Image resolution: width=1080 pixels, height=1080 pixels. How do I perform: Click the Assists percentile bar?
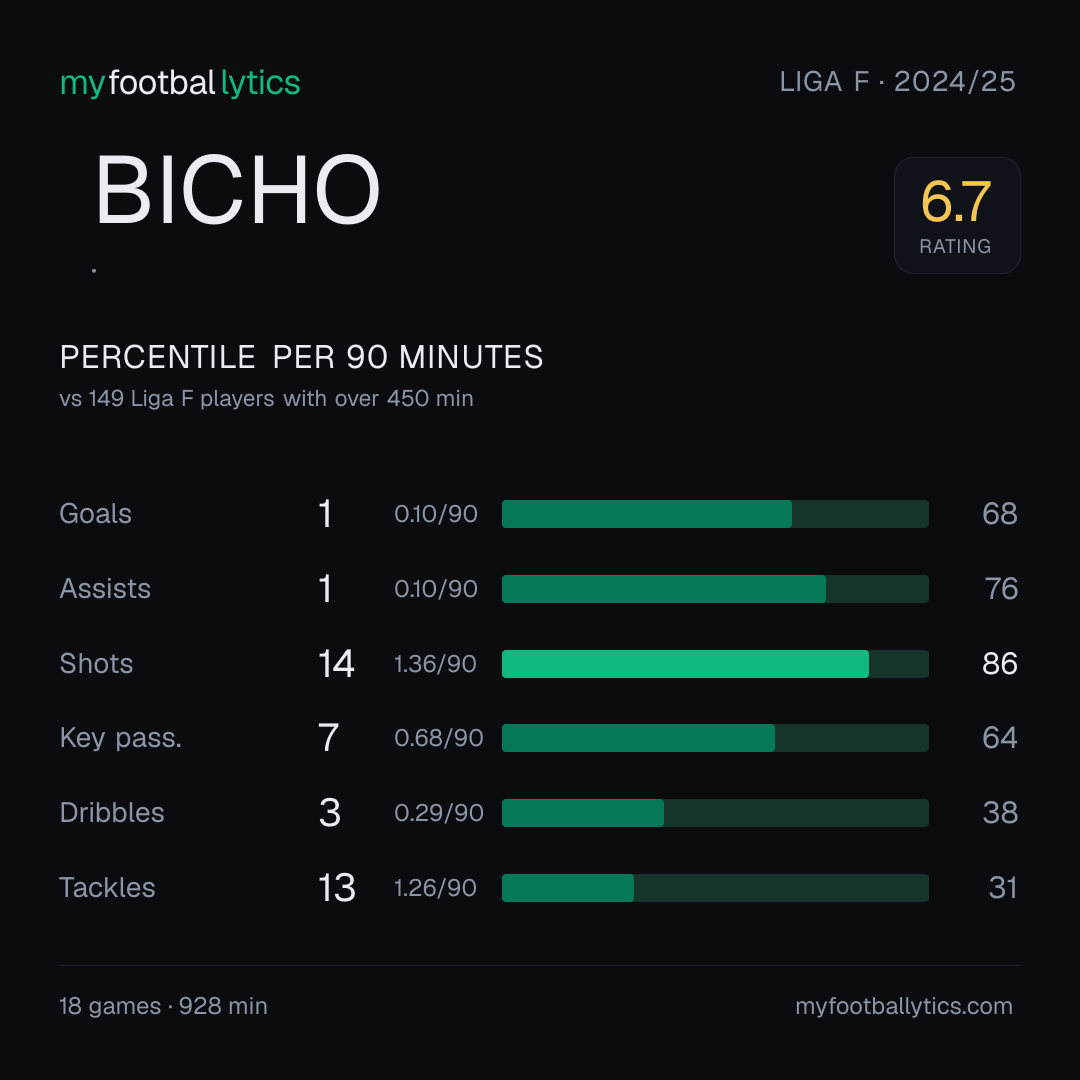715,589
